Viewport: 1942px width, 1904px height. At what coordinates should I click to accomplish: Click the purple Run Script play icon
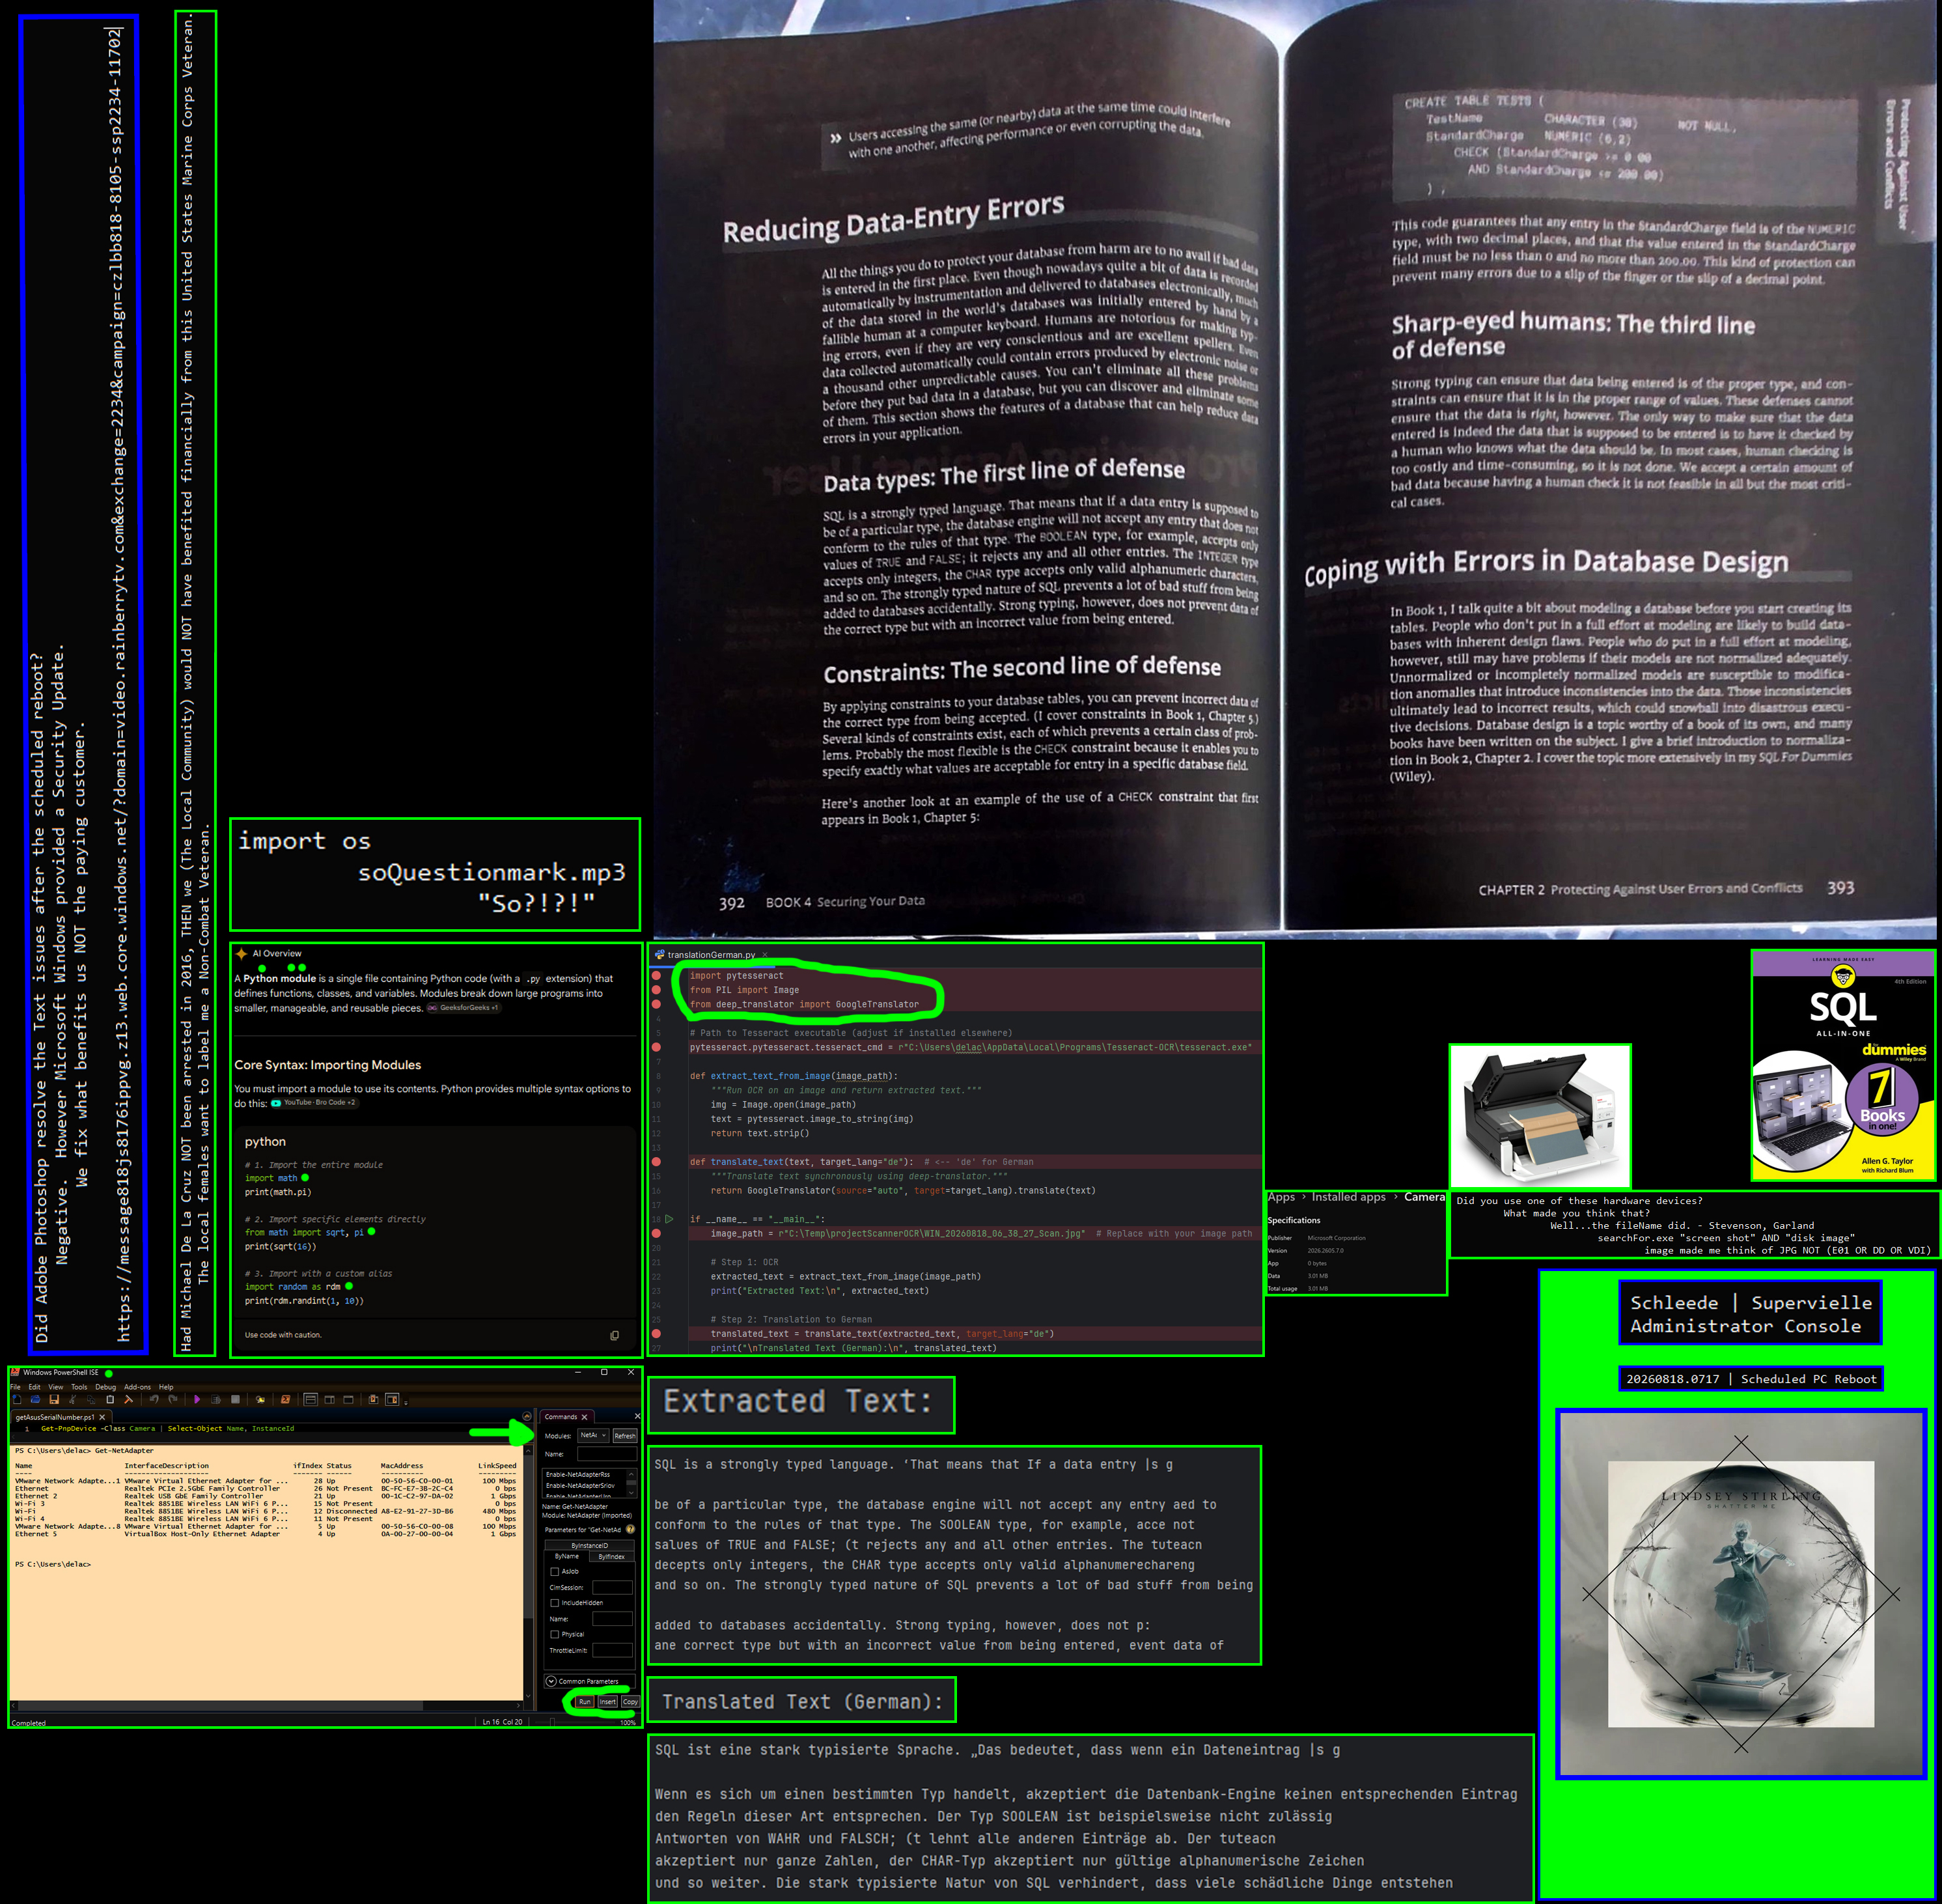[197, 1400]
